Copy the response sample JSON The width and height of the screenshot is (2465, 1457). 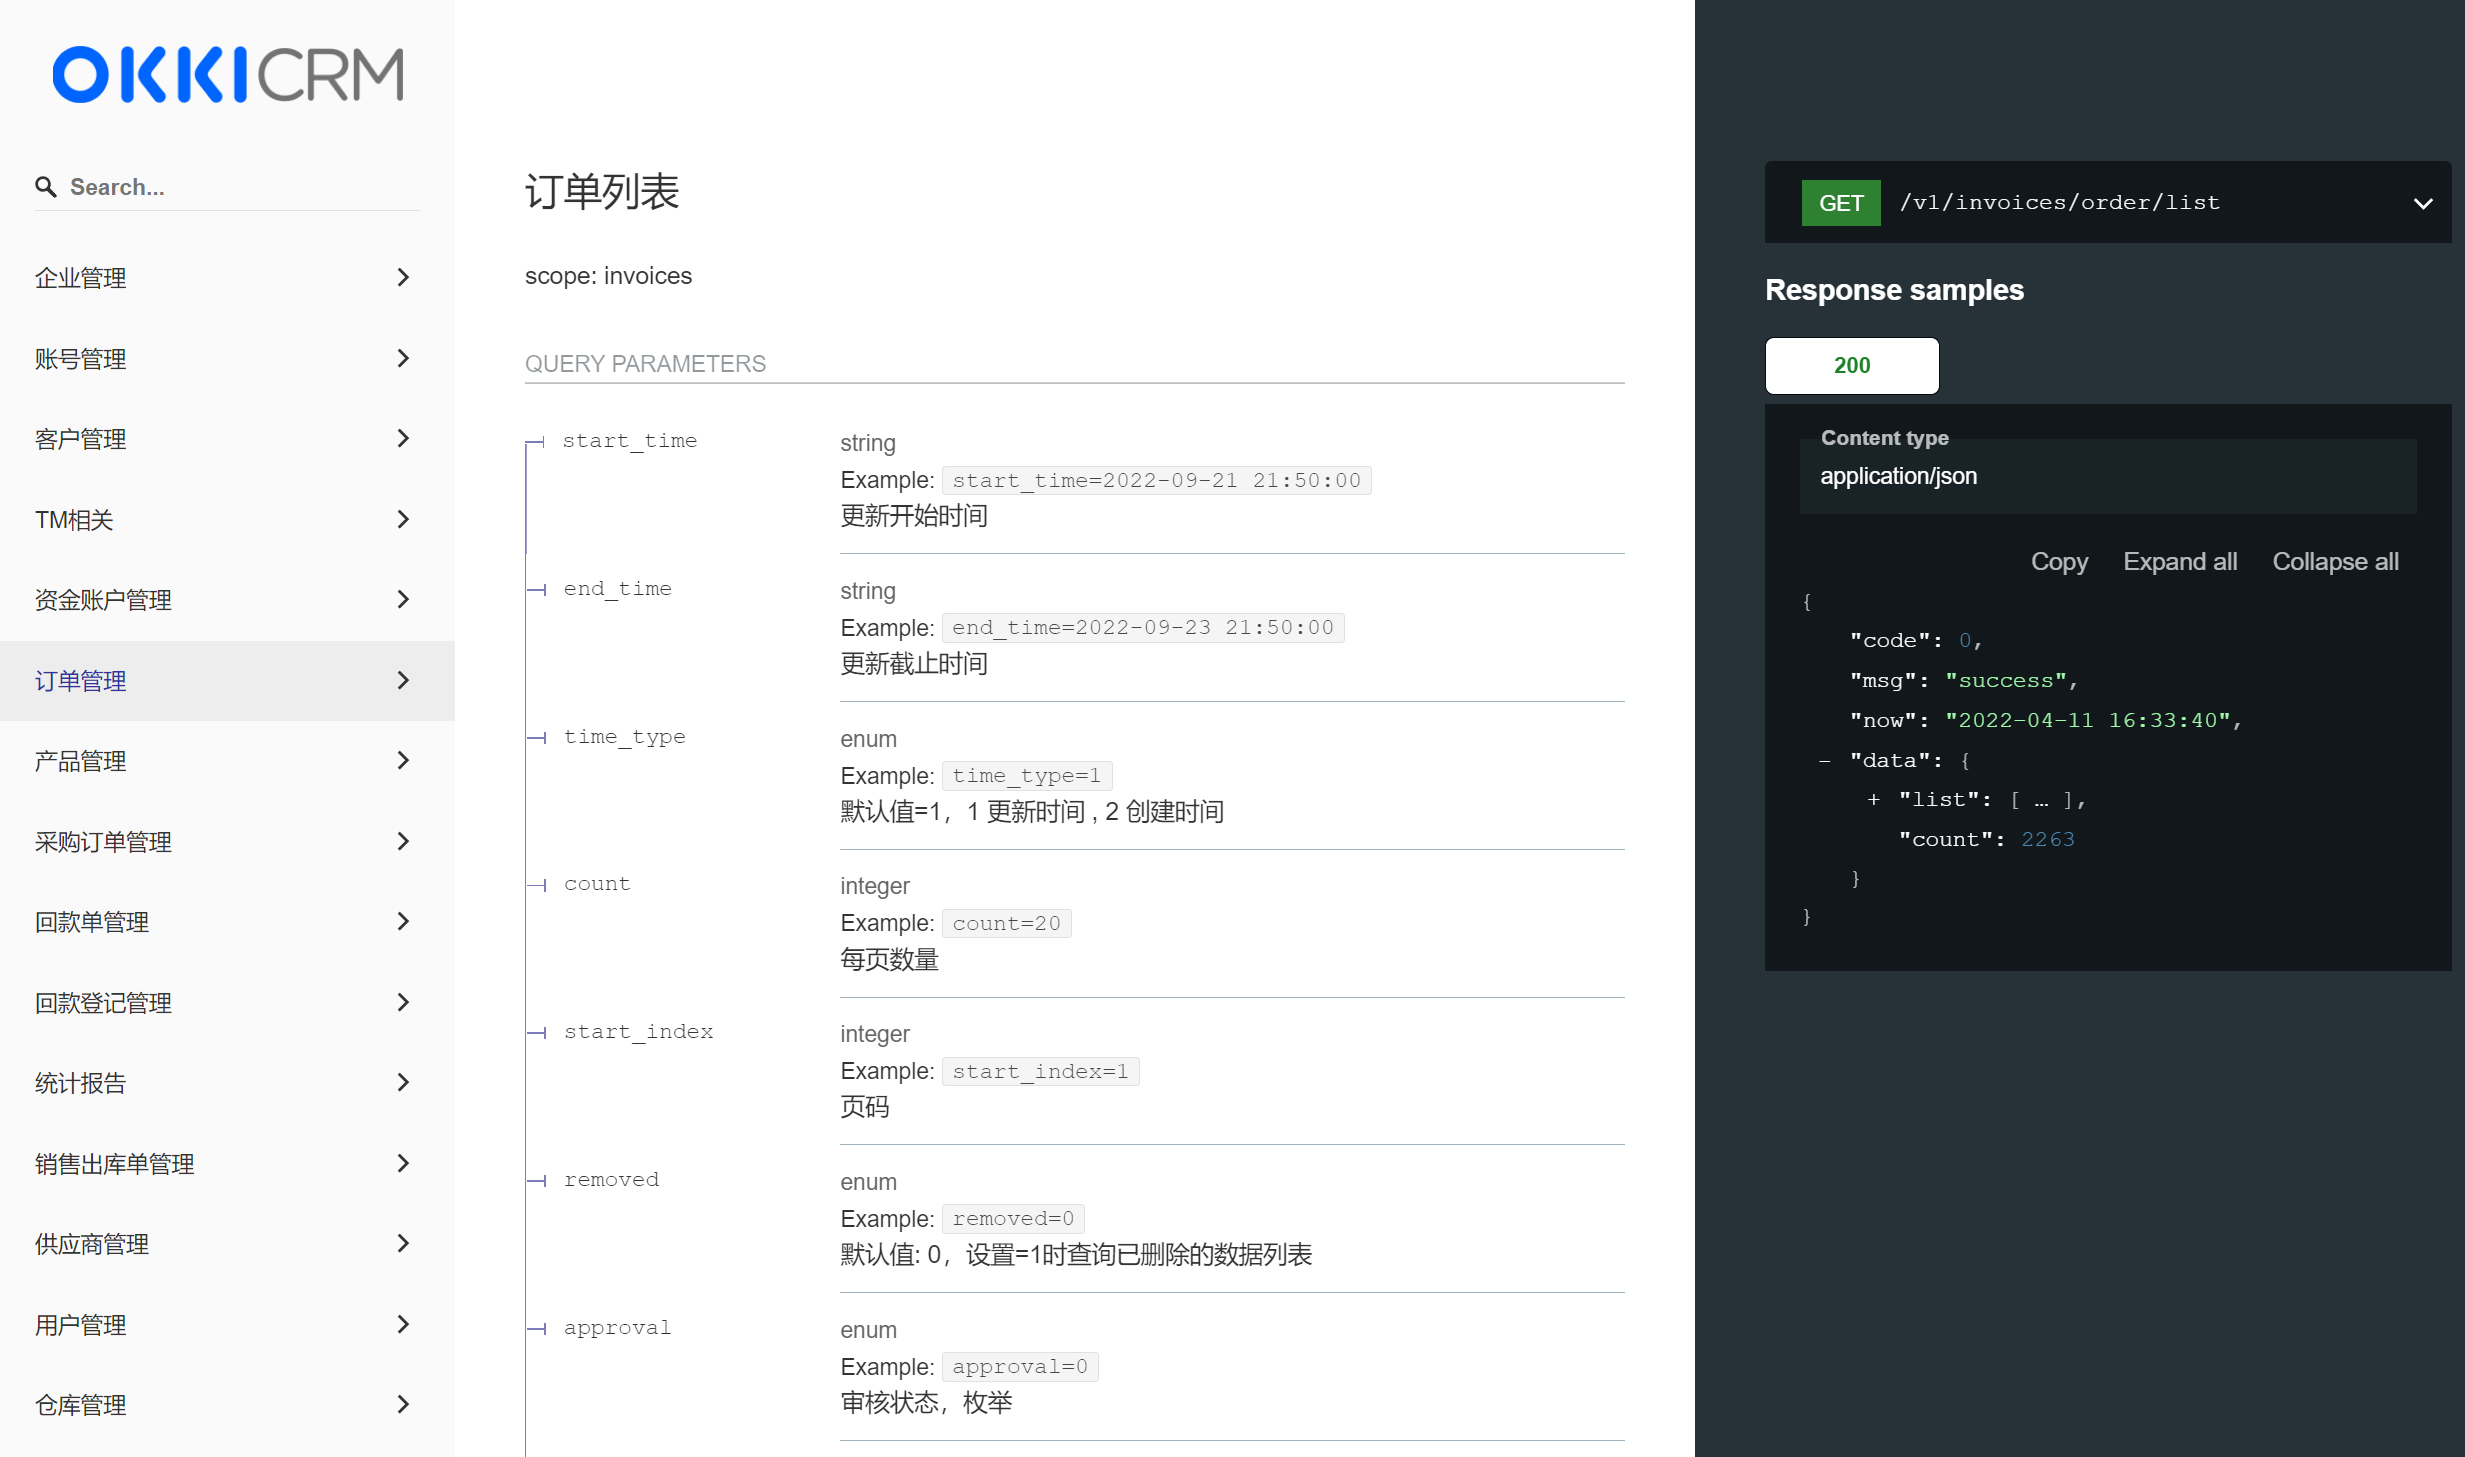click(2058, 562)
